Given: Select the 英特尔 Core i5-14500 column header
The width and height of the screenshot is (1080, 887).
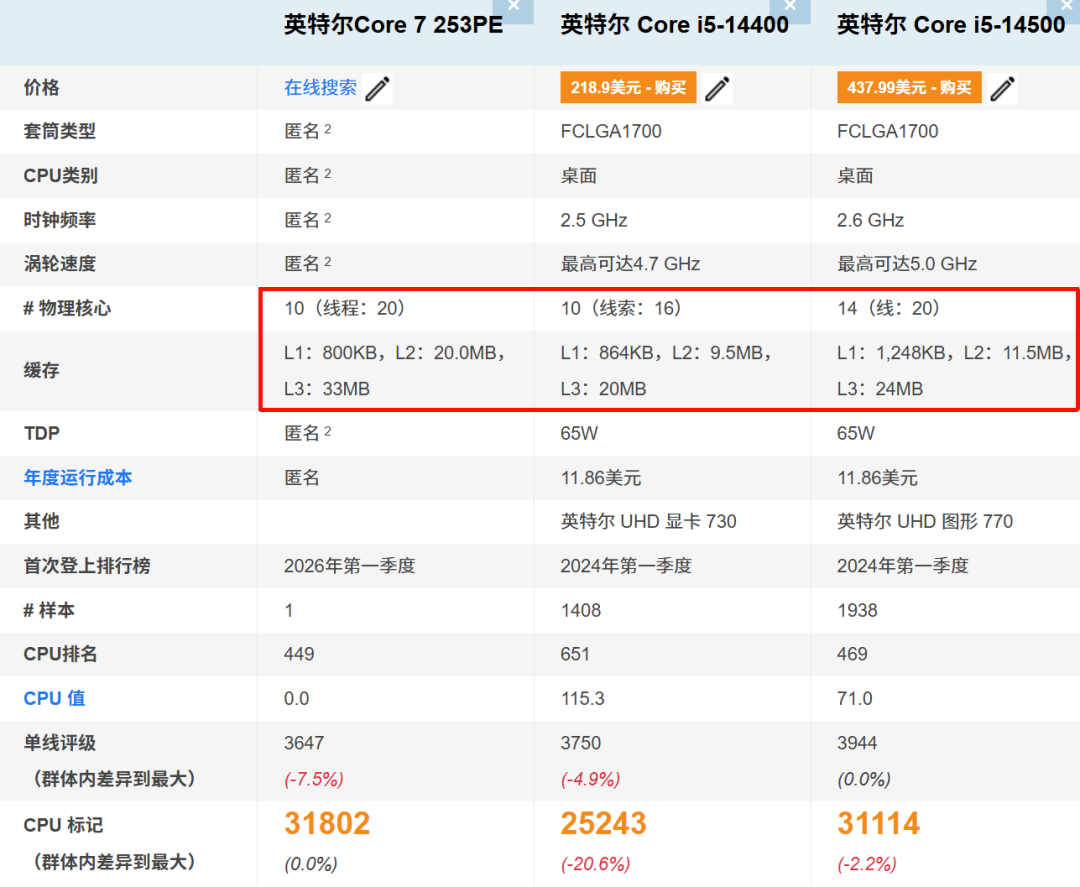Looking at the screenshot, I should (x=952, y=24).
